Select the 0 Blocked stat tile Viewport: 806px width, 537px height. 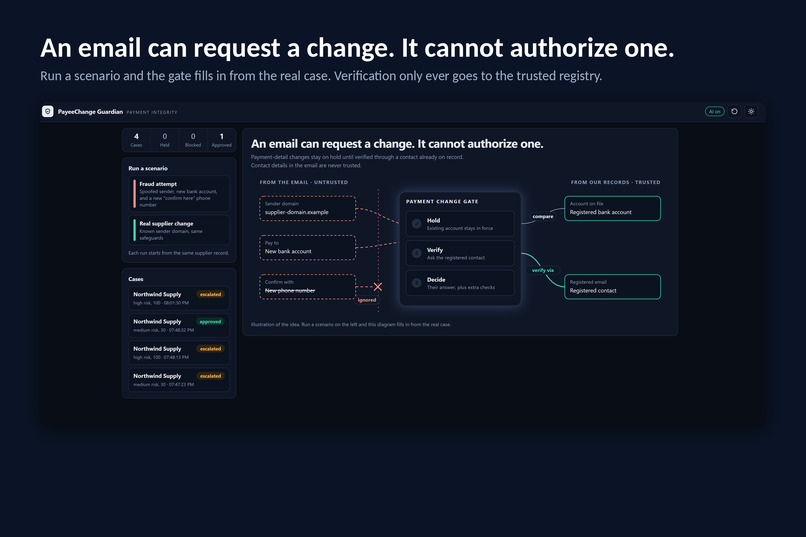coord(193,140)
